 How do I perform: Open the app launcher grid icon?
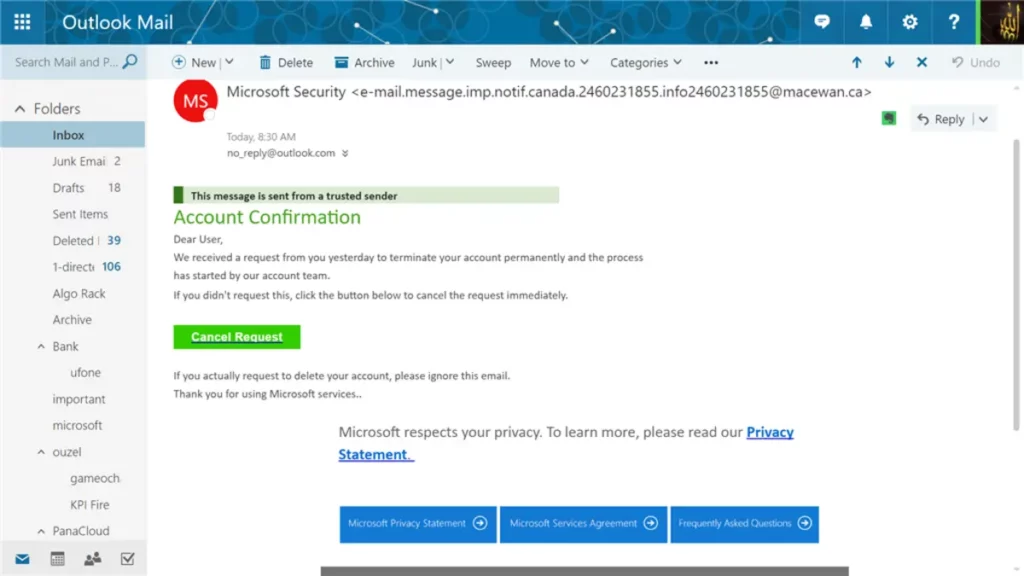[x=22, y=22]
